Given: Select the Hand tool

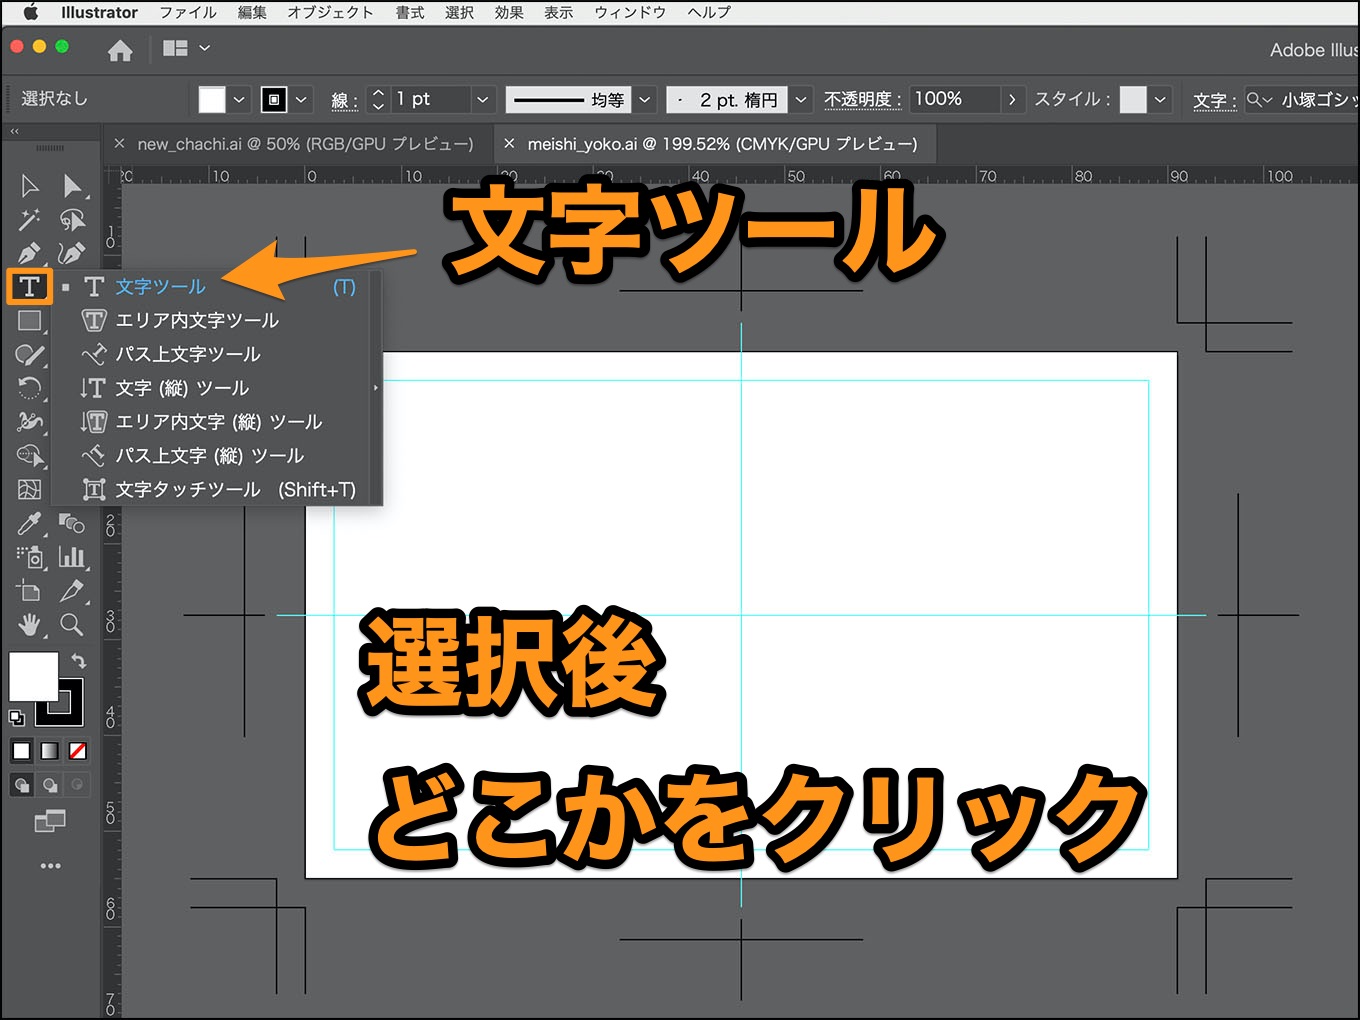Looking at the screenshot, I should tap(29, 625).
